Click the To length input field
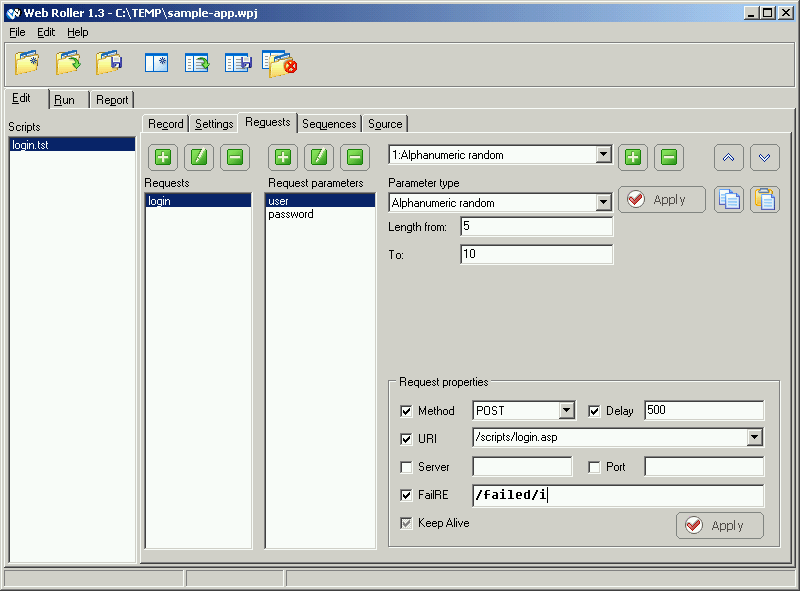 [536, 254]
